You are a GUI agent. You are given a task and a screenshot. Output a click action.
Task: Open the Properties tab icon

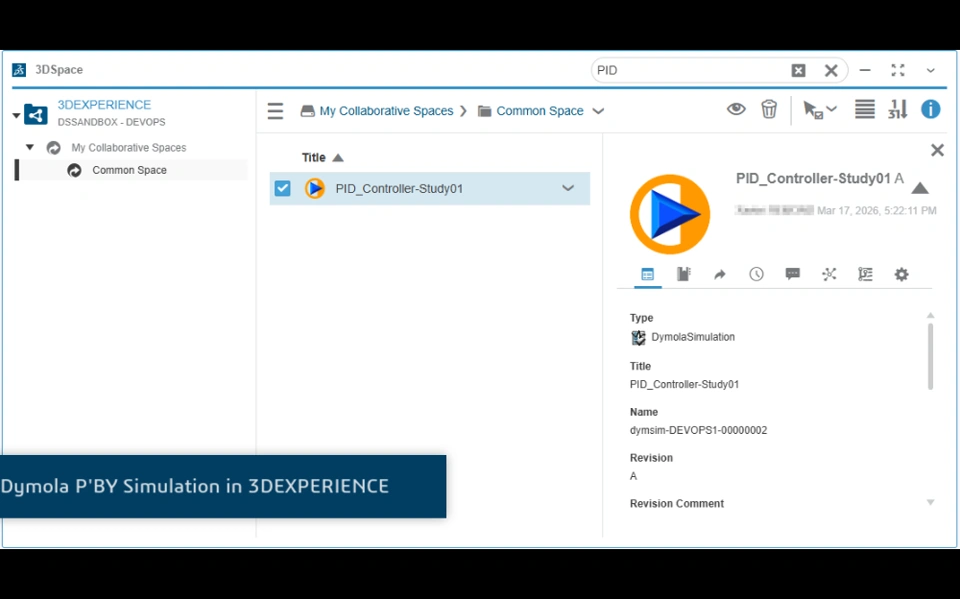point(647,274)
